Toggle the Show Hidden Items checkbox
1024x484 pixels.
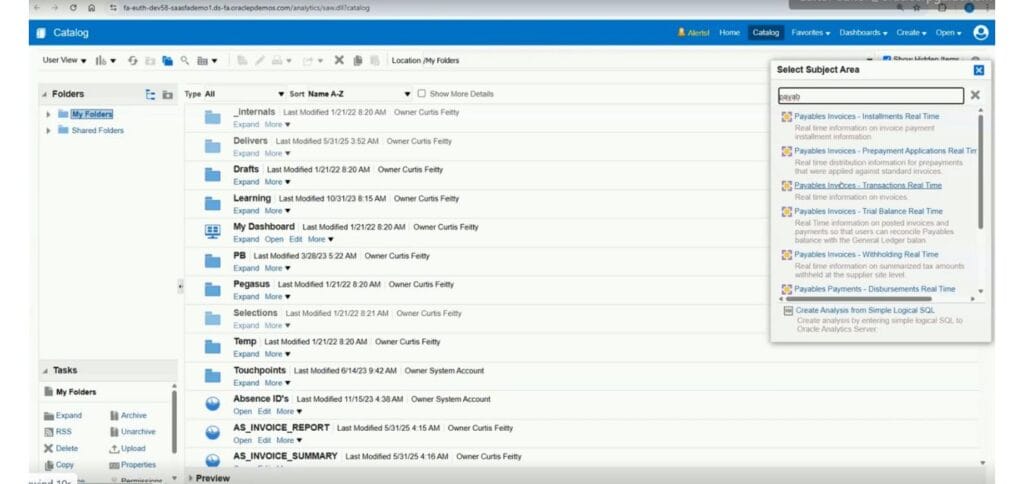point(887,59)
